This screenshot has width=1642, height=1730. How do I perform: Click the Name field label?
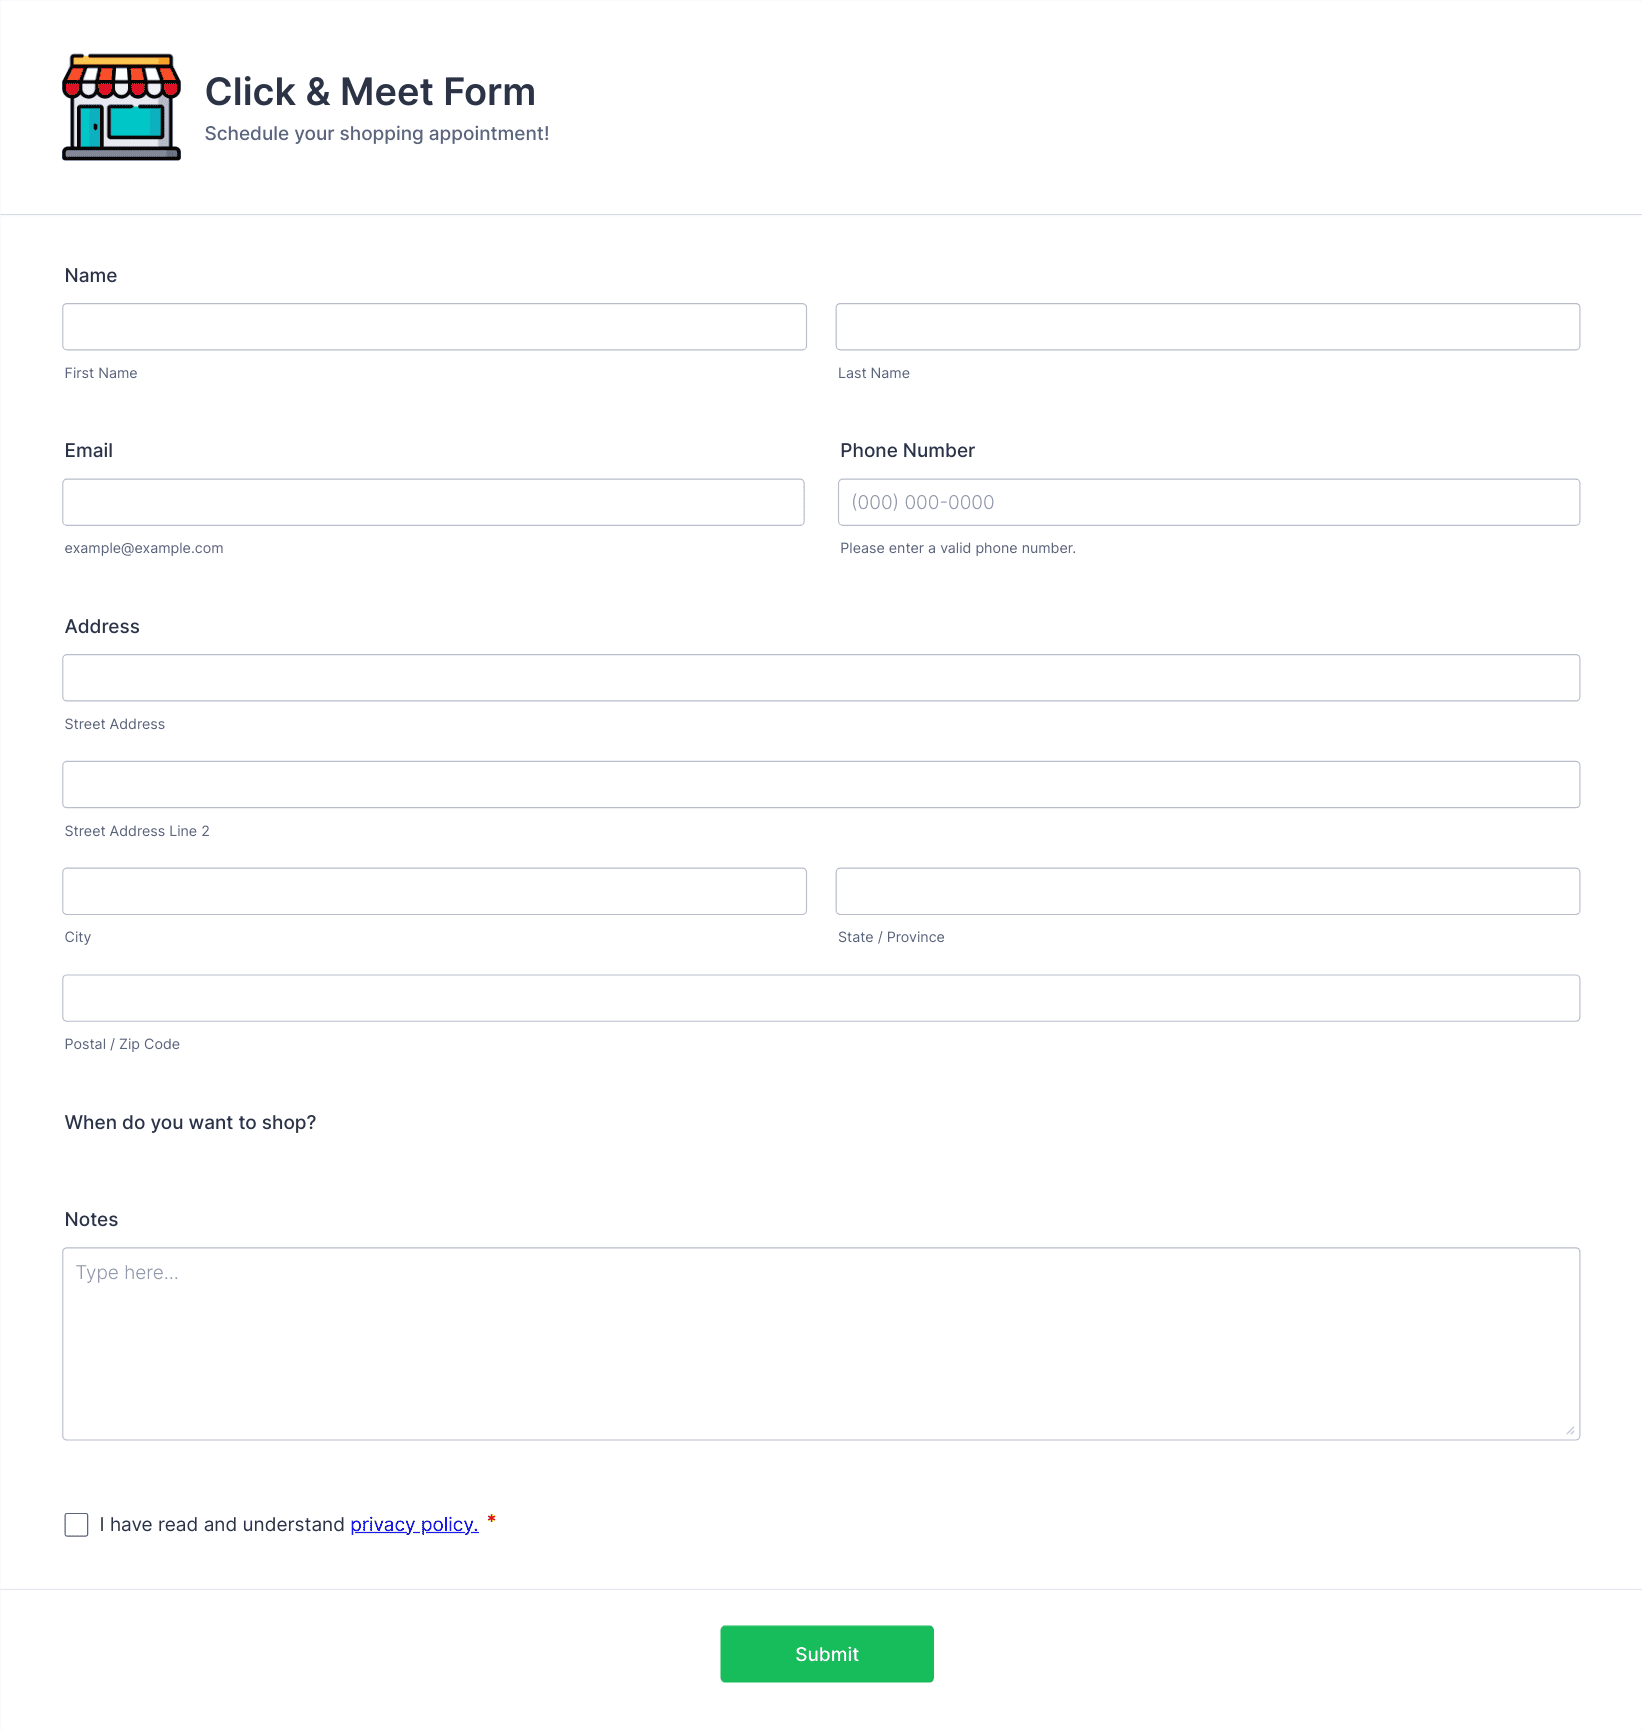(x=91, y=275)
